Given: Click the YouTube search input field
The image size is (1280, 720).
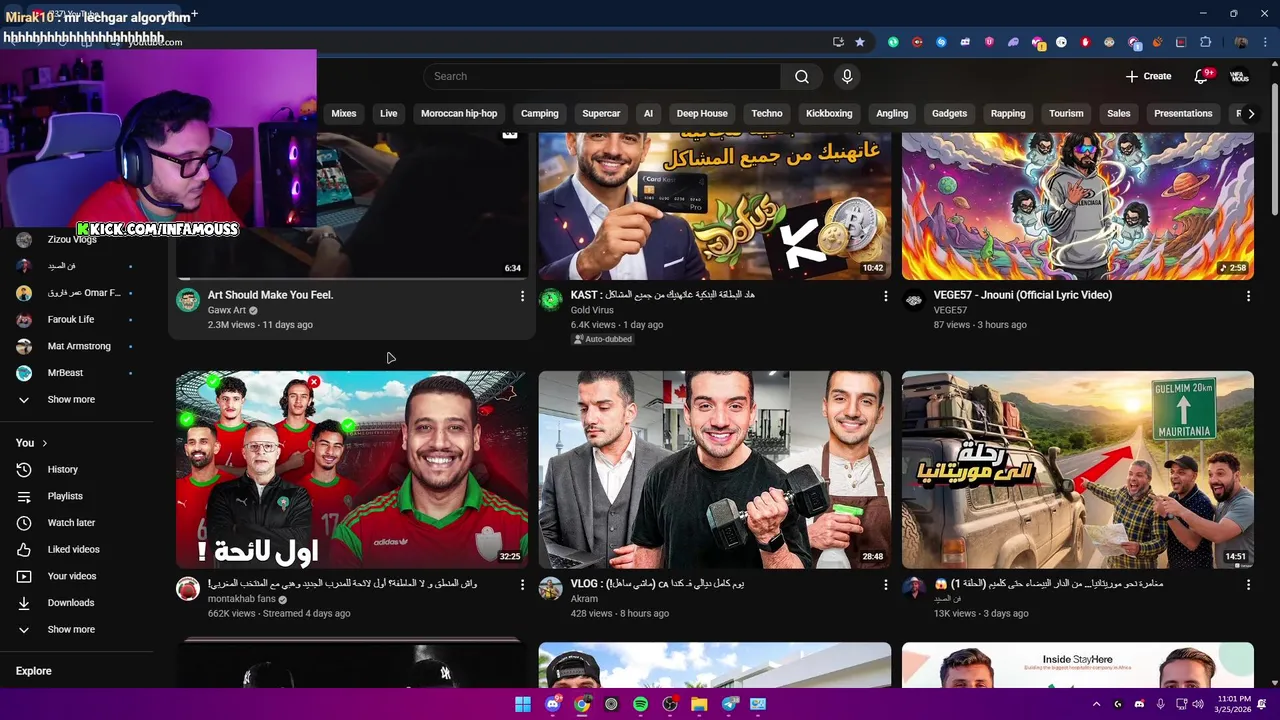Looking at the screenshot, I should coord(602,76).
